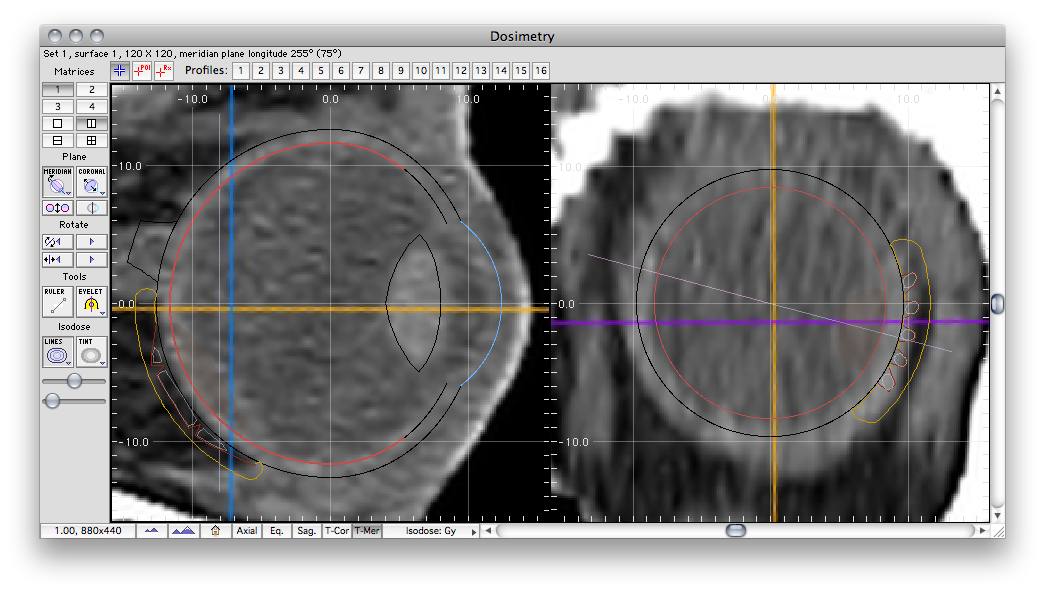This screenshot has height=593, width=1045.
Task: Choose the Meridian plane view
Action: [x=57, y=182]
